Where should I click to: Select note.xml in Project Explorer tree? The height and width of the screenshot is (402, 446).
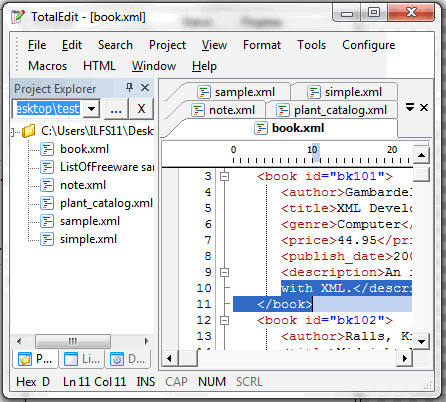pyautogui.click(x=83, y=185)
